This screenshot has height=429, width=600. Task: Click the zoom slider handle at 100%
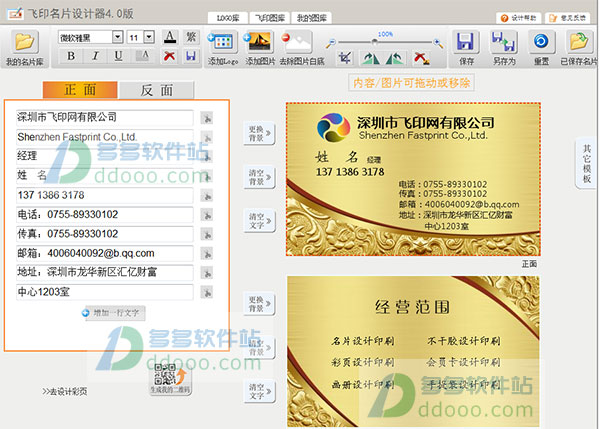pyautogui.click(x=375, y=42)
